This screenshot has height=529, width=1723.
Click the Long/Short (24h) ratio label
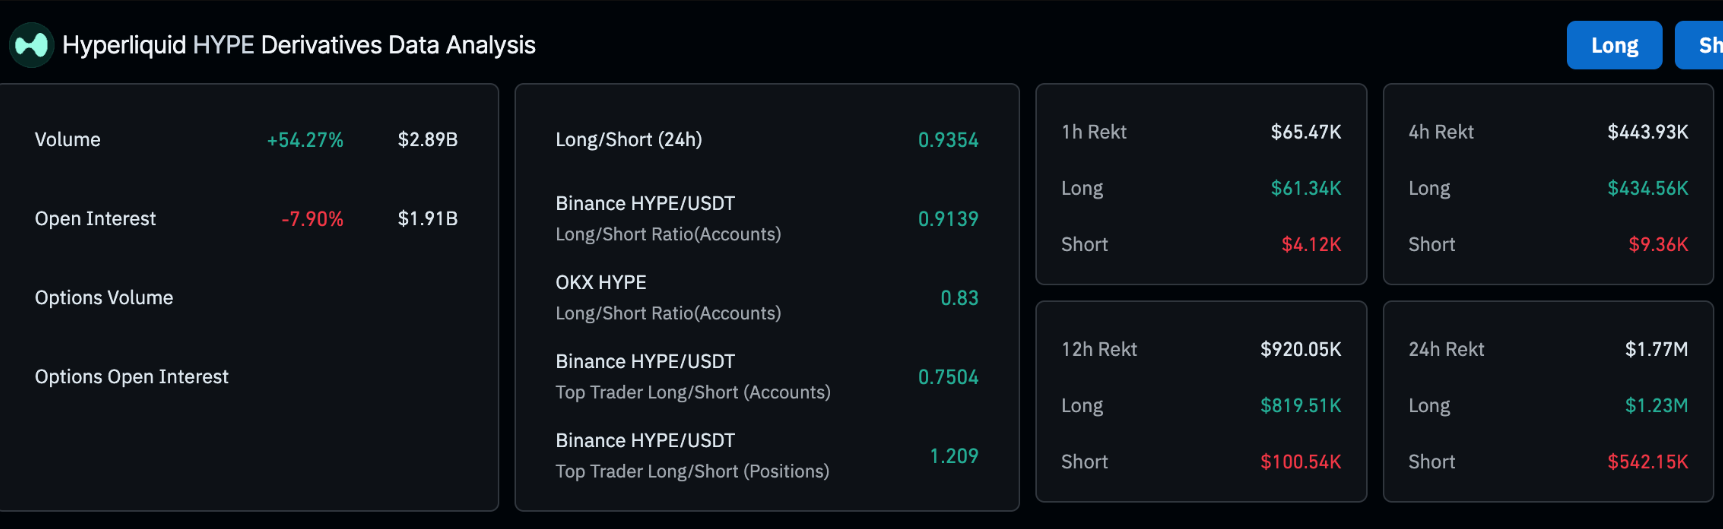[629, 140]
